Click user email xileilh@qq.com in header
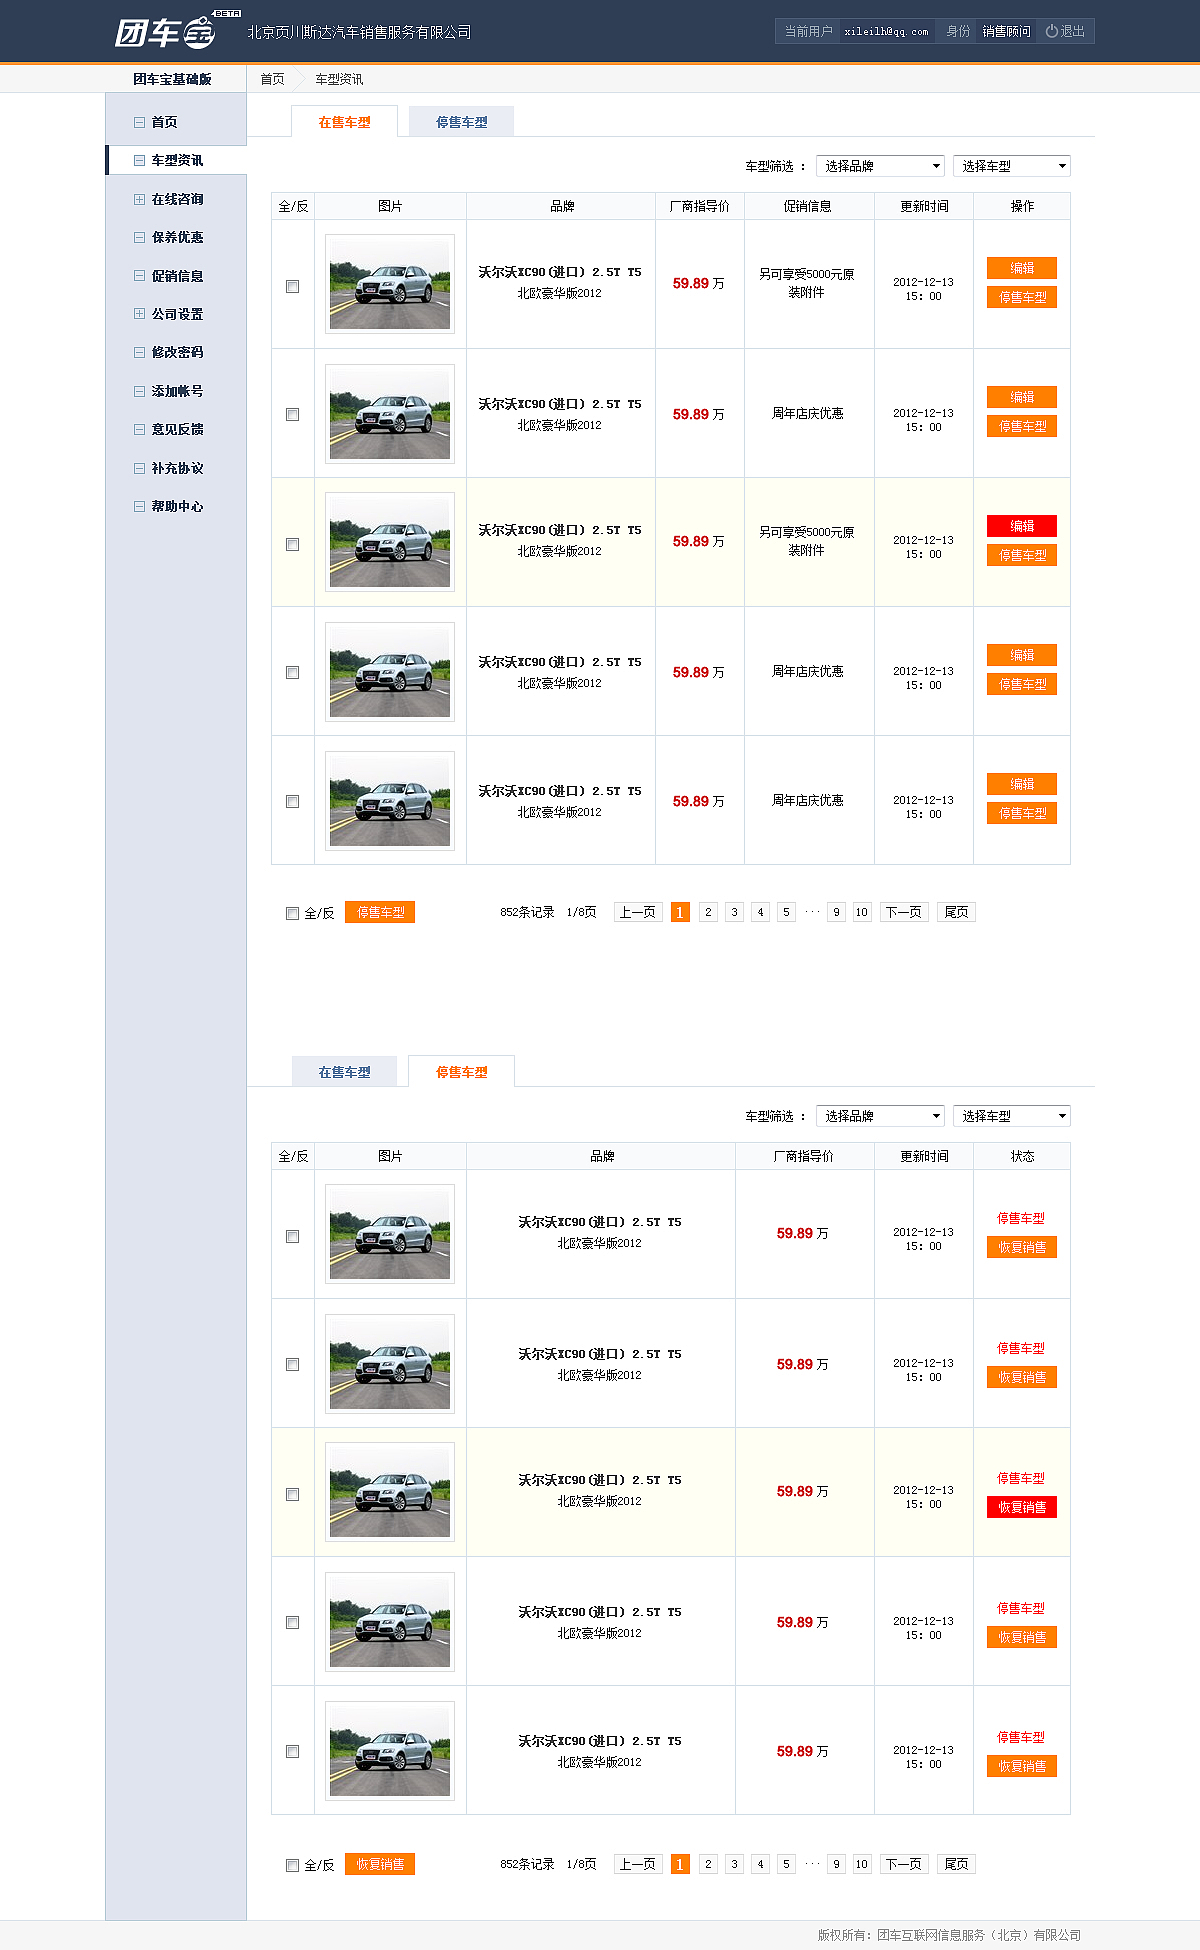The width and height of the screenshot is (1200, 1950). pos(886,31)
